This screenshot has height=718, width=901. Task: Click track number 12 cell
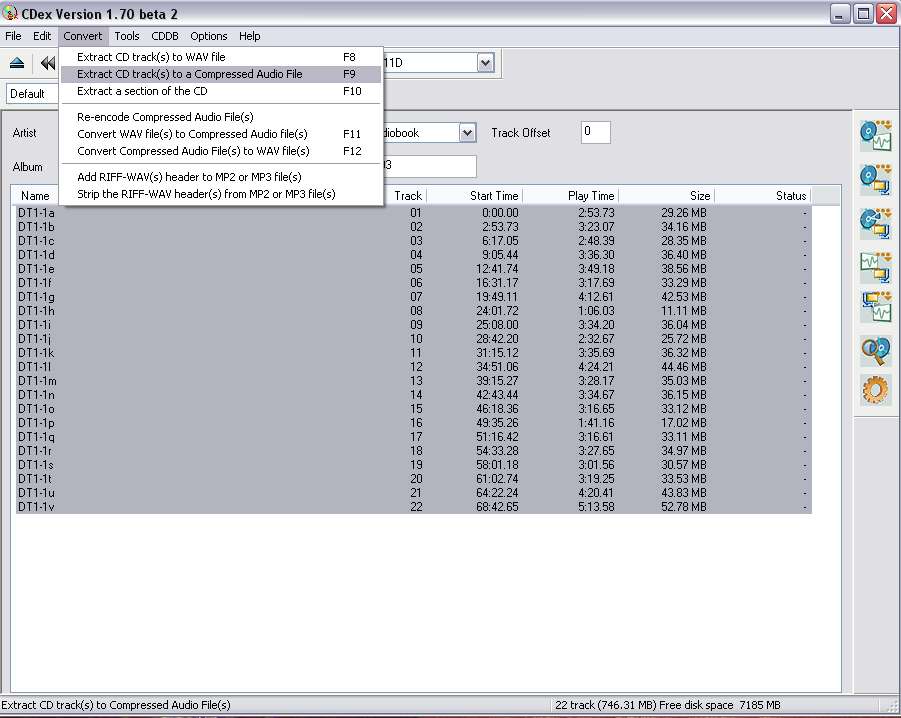416,366
